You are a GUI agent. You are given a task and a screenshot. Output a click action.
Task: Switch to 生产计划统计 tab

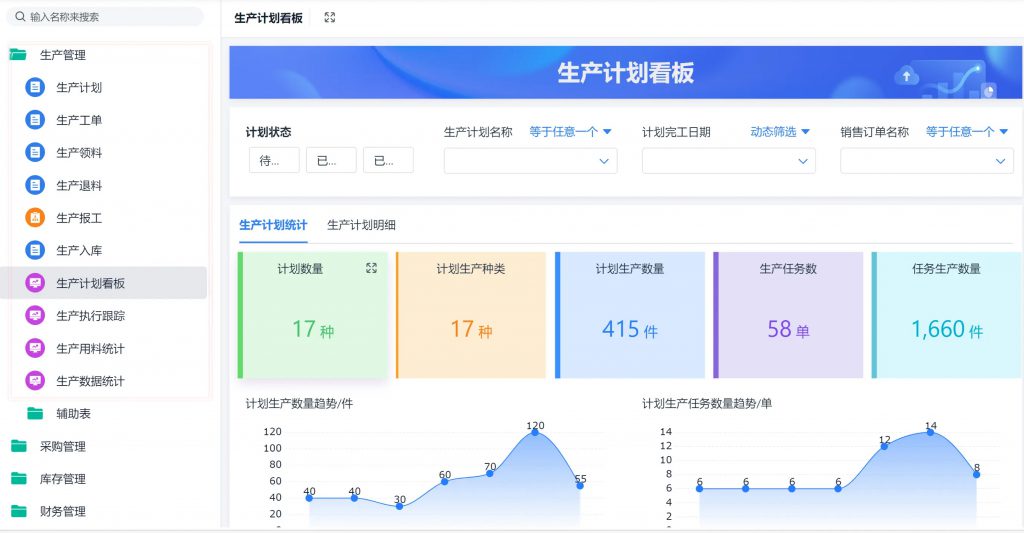pos(273,225)
